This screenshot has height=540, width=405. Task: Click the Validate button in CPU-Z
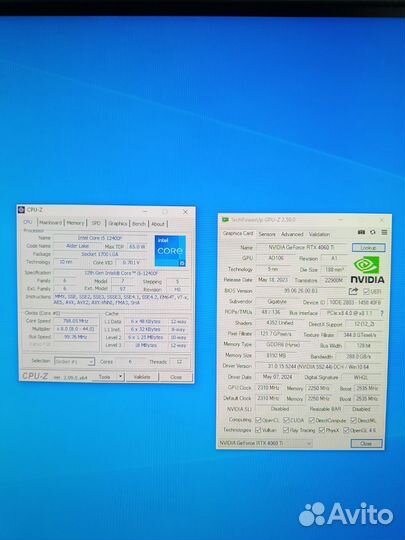click(142, 377)
